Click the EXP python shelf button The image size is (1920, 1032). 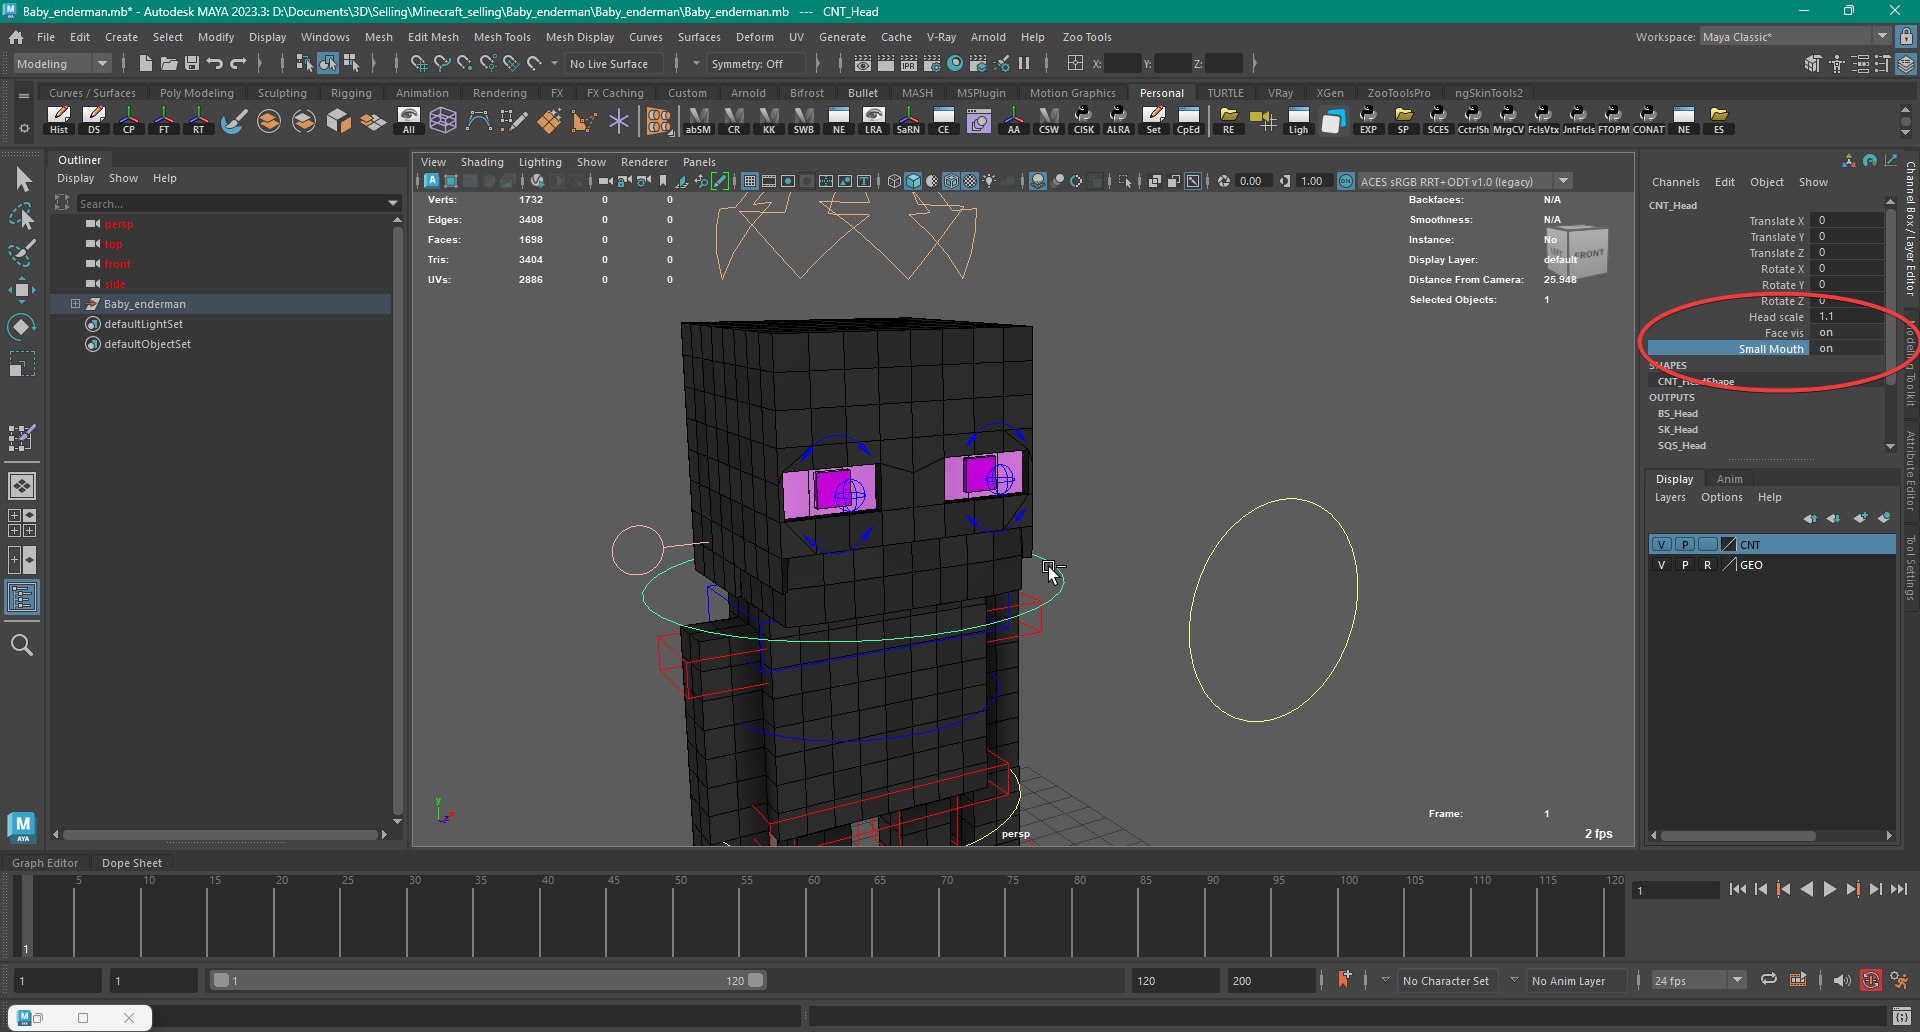pyautogui.click(x=1368, y=121)
